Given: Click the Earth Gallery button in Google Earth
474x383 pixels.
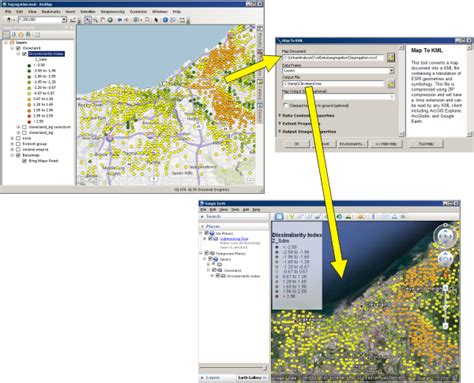Looking at the screenshot, I should tap(252, 378).
